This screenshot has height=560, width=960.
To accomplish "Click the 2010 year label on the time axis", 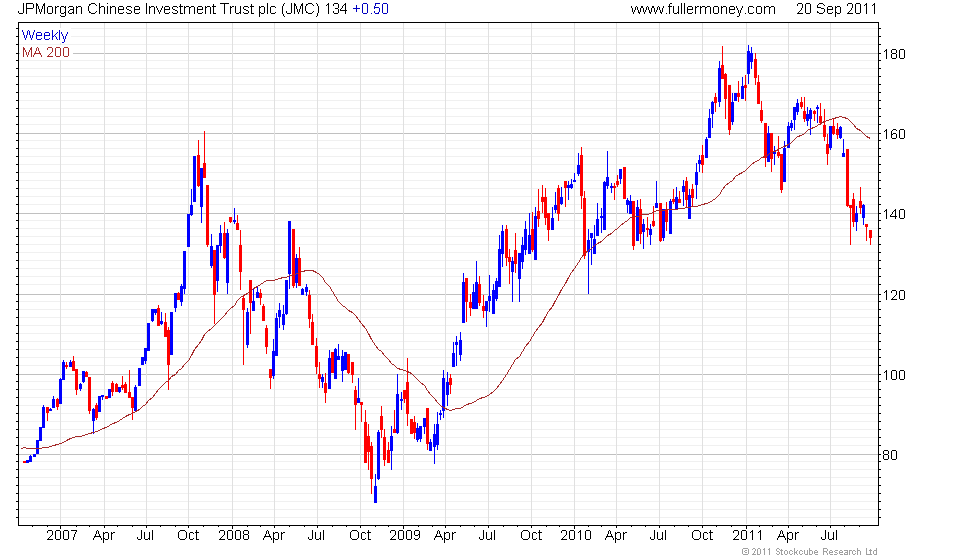I will coord(576,536).
